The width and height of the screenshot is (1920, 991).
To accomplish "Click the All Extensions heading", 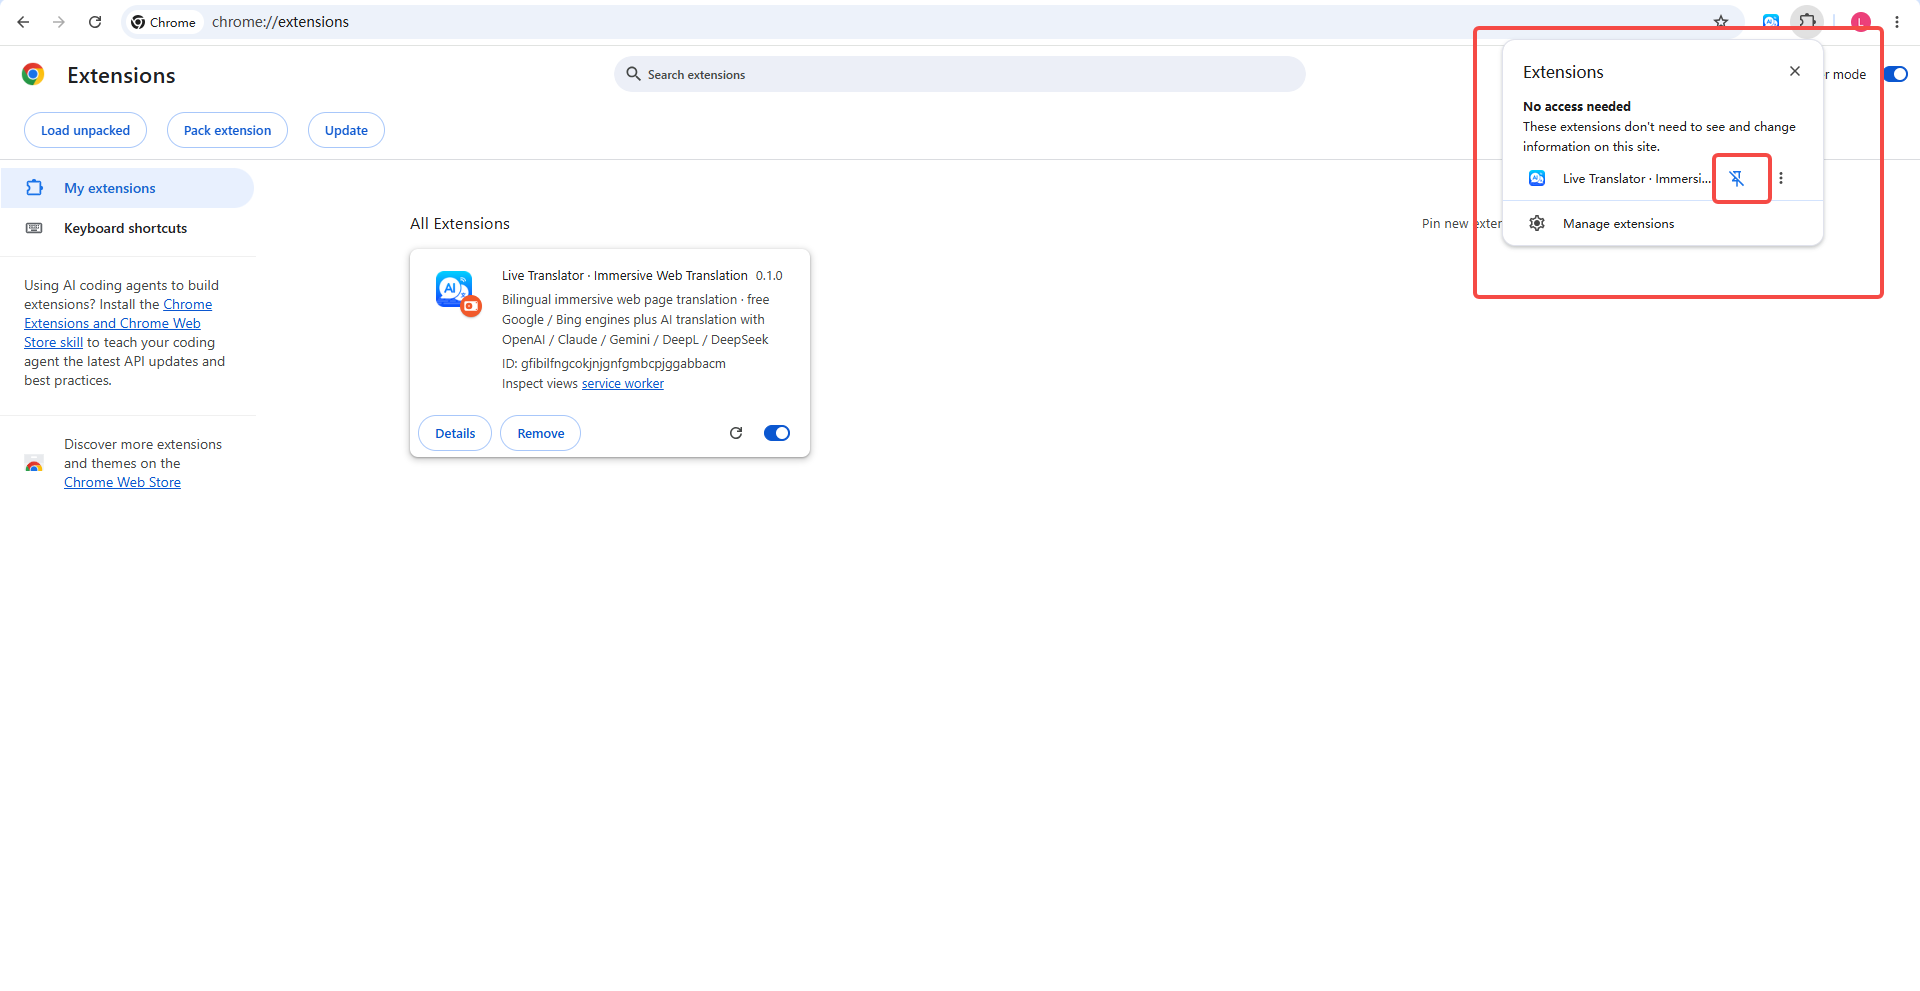I will 460,224.
